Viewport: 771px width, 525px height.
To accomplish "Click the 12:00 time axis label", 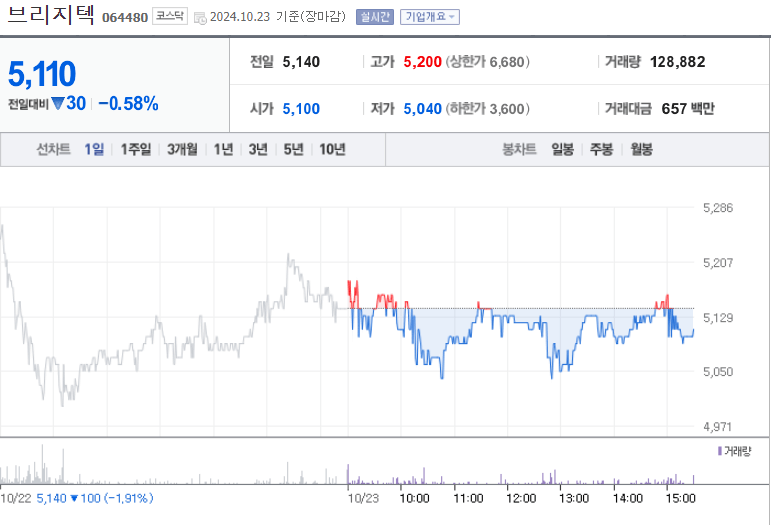I will point(521,498).
